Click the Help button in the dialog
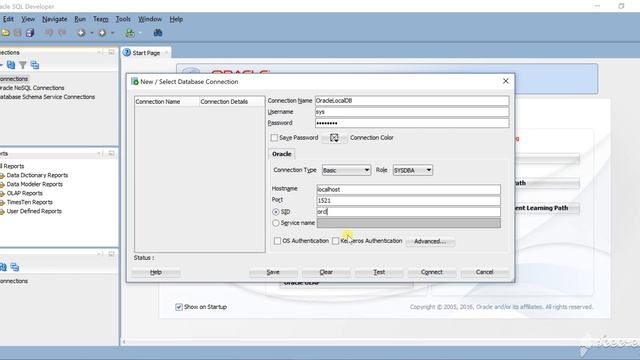 [156, 272]
